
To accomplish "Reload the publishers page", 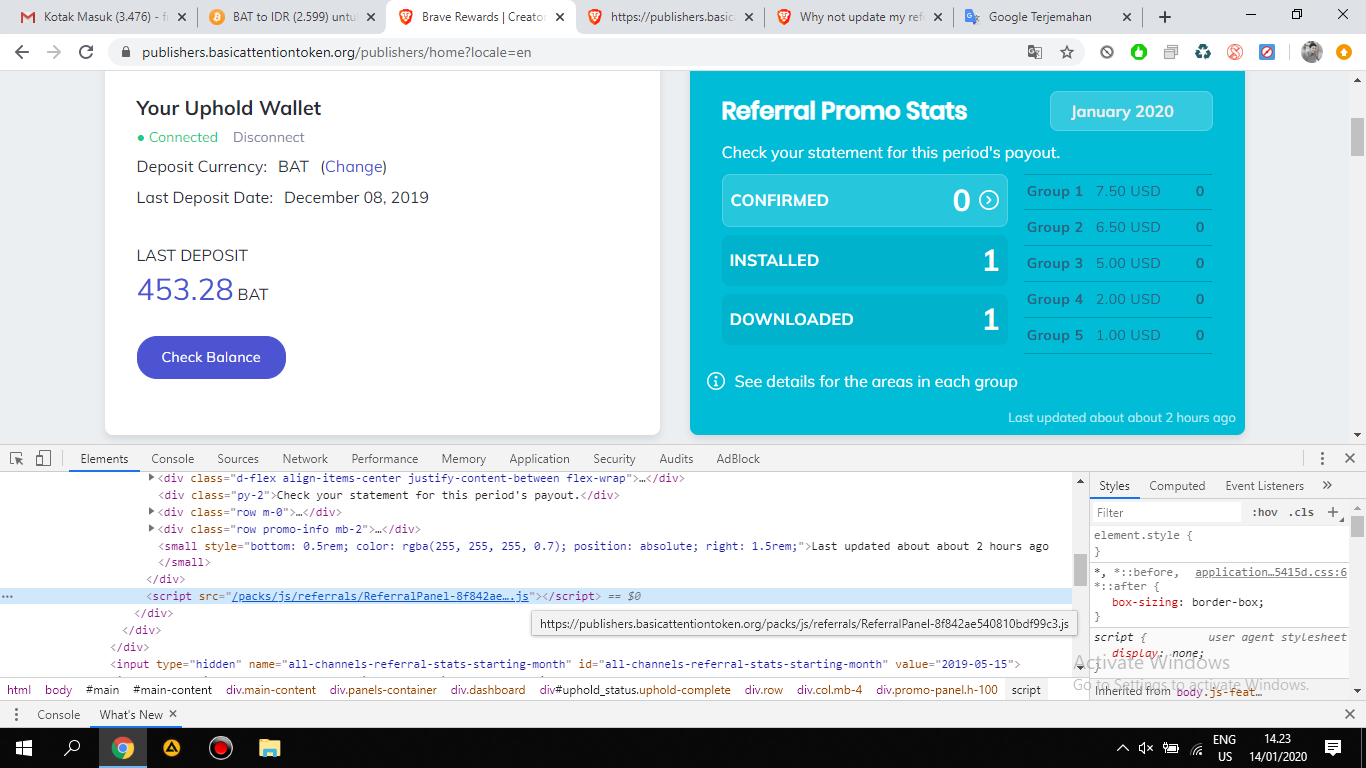I will pyautogui.click(x=87, y=52).
